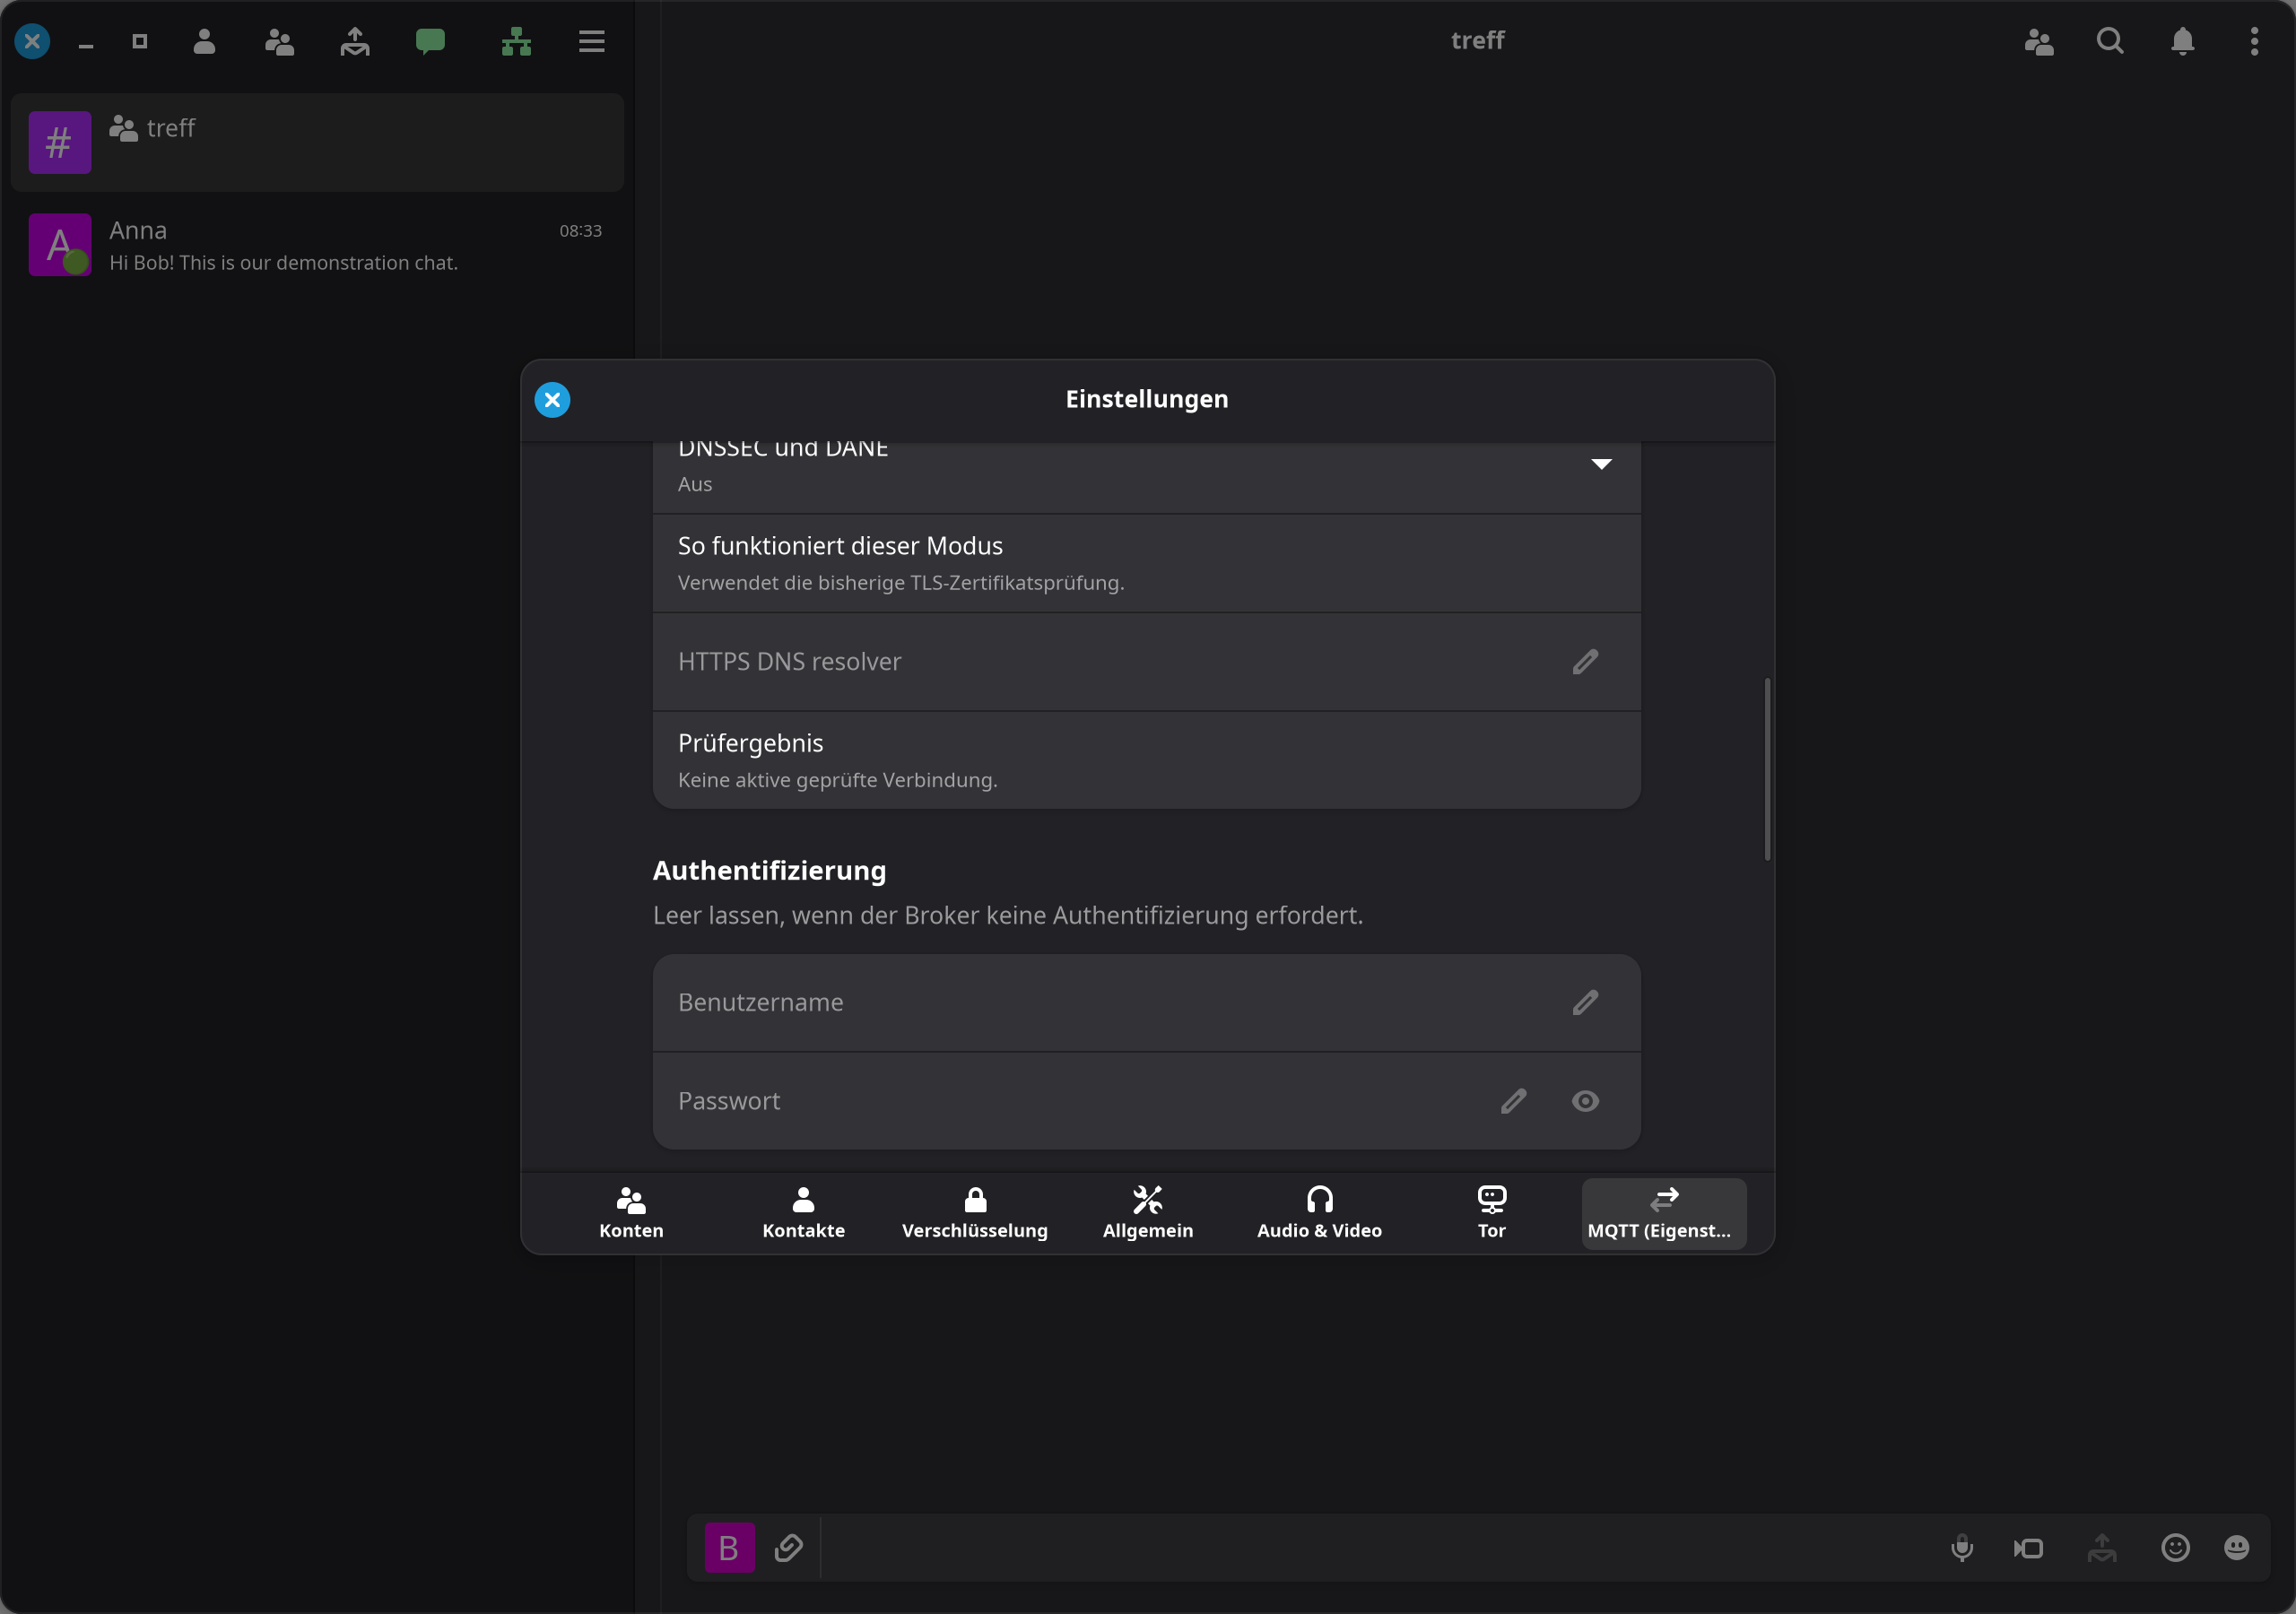Image resolution: width=2296 pixels, height=1614 pixels.
Task: Open the share/upload inbox icon in top toolbar
Action: (x=355, y=41)
